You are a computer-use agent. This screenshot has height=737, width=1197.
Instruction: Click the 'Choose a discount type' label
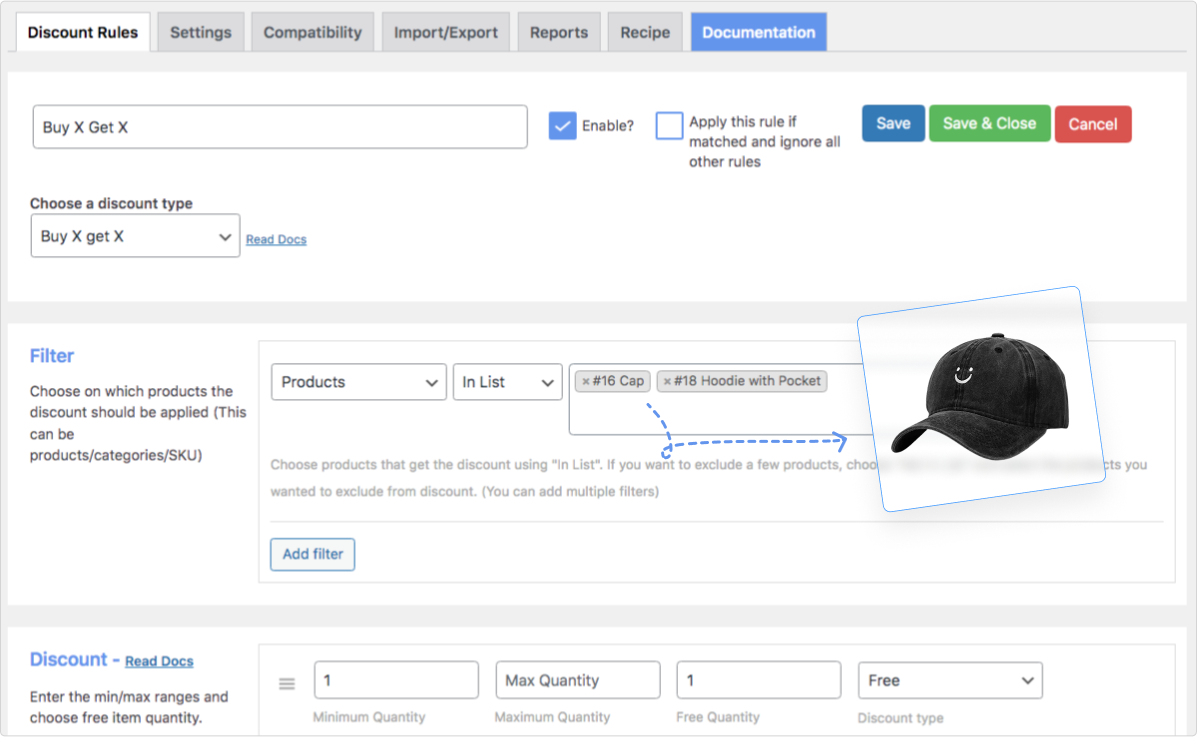click(111, 203)
